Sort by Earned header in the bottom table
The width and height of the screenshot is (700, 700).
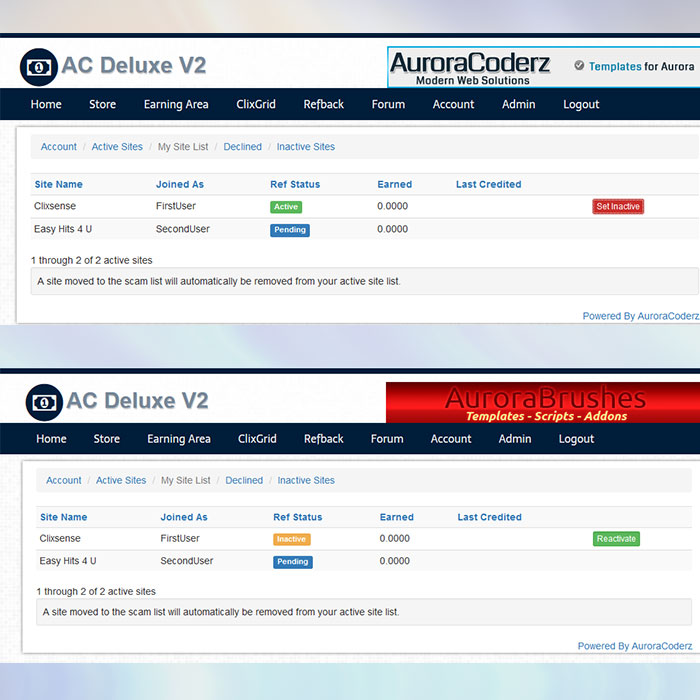tap(397, 517)
